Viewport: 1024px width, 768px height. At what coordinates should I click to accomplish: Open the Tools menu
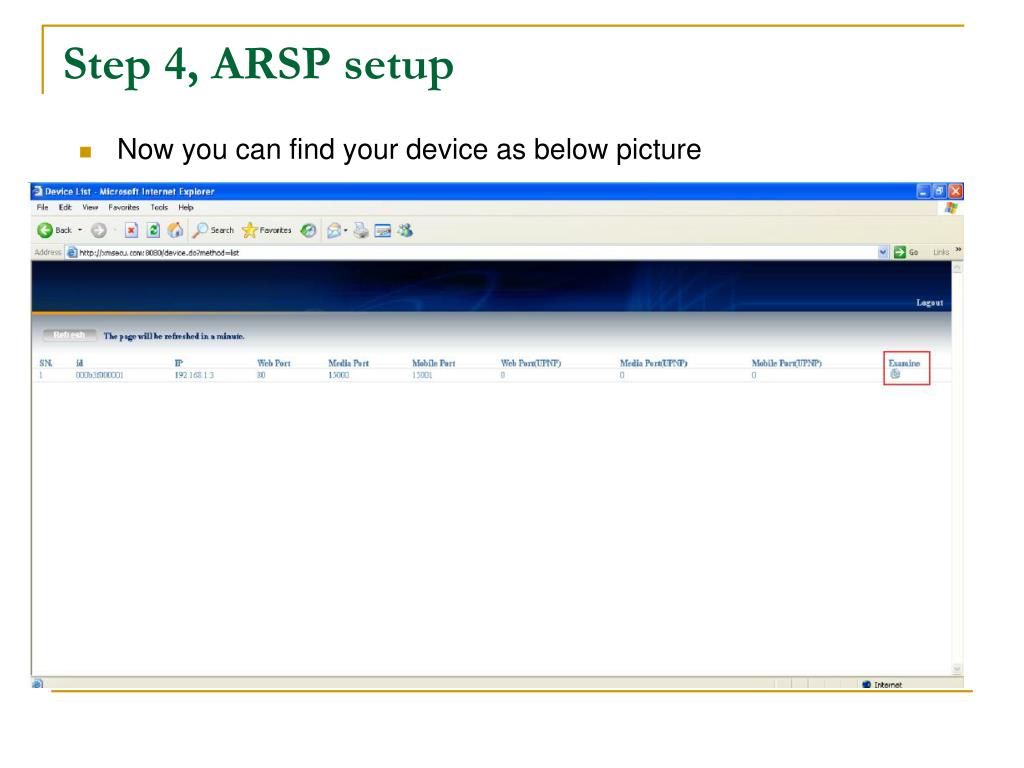click(159, 207)
